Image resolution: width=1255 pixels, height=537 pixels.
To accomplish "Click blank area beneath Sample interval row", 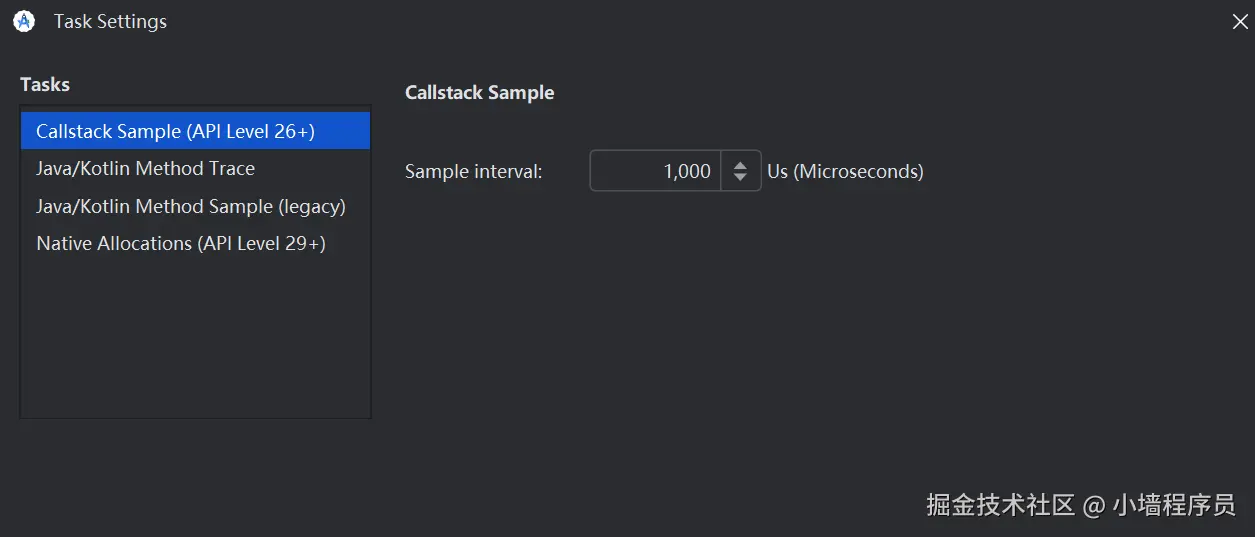I will (700, 300).
